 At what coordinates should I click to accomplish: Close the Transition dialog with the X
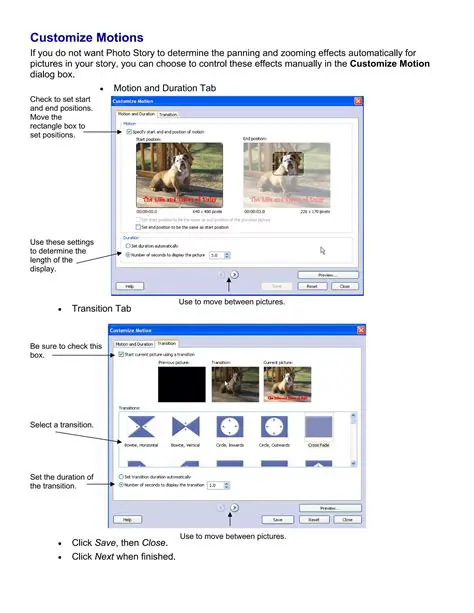(x=361, y=330)
